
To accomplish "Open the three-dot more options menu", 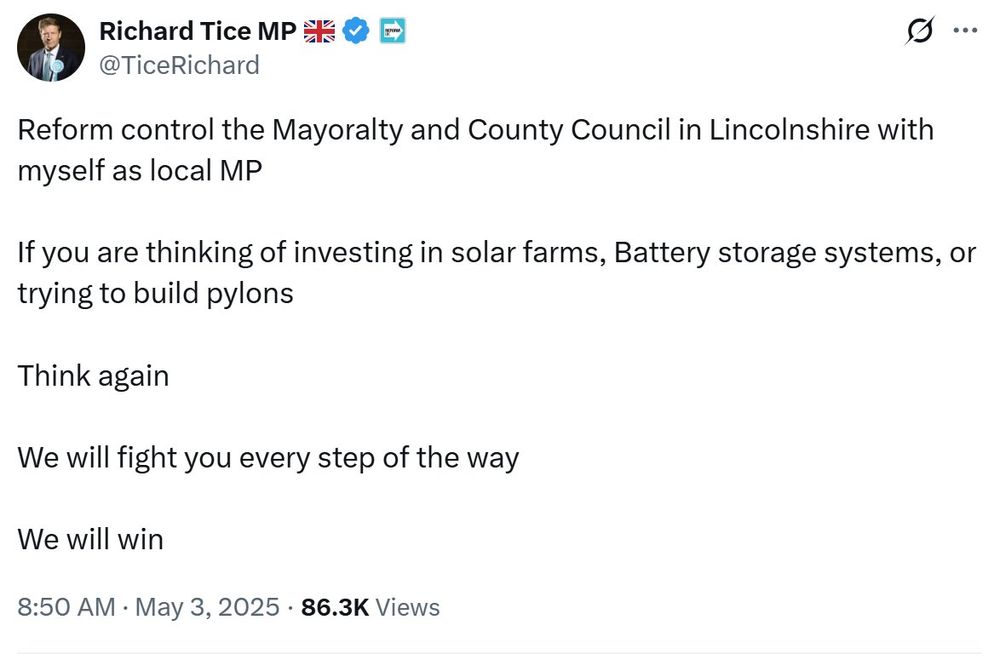I will (x=965, y=30).
